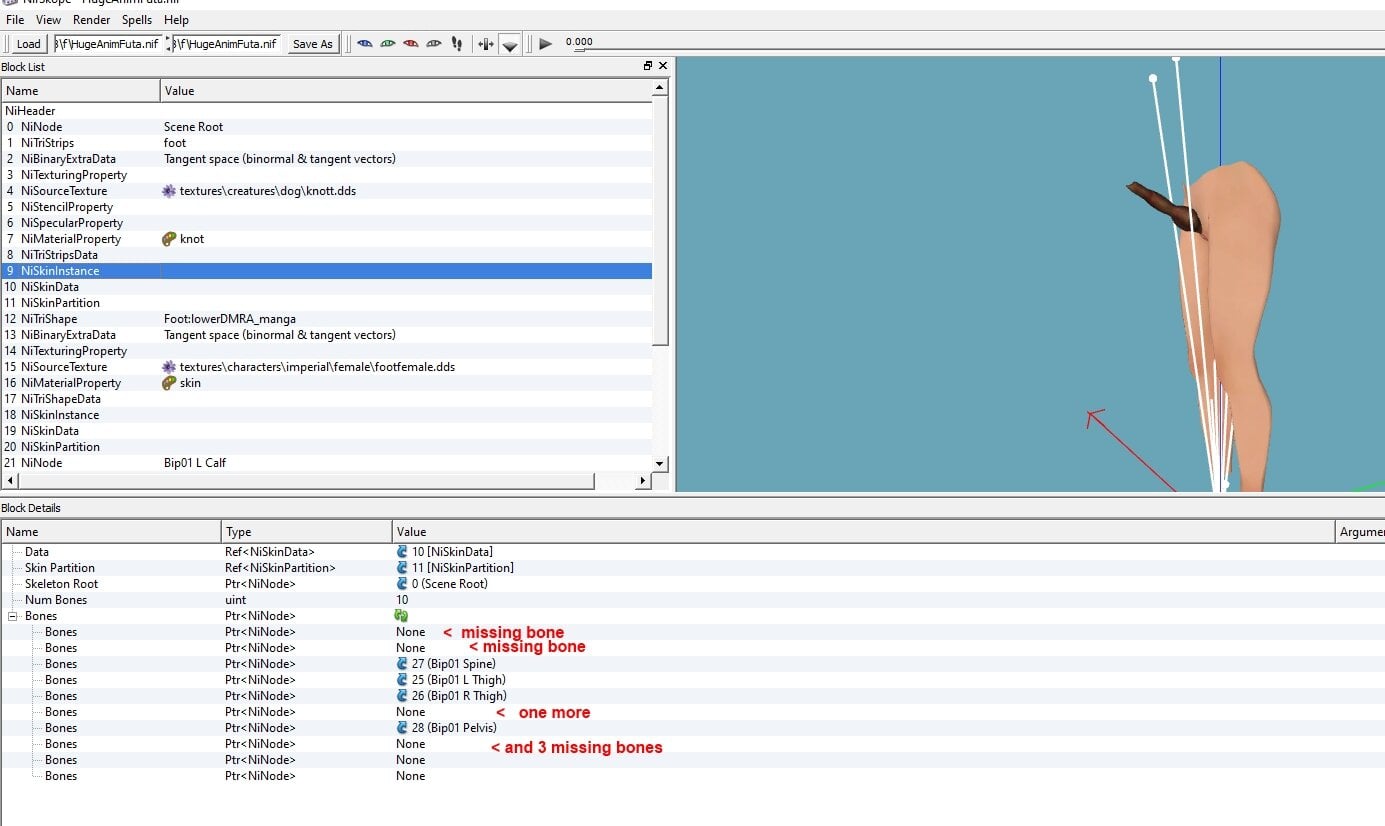
Task: Close the Block List panel
Action: (663, 66)
